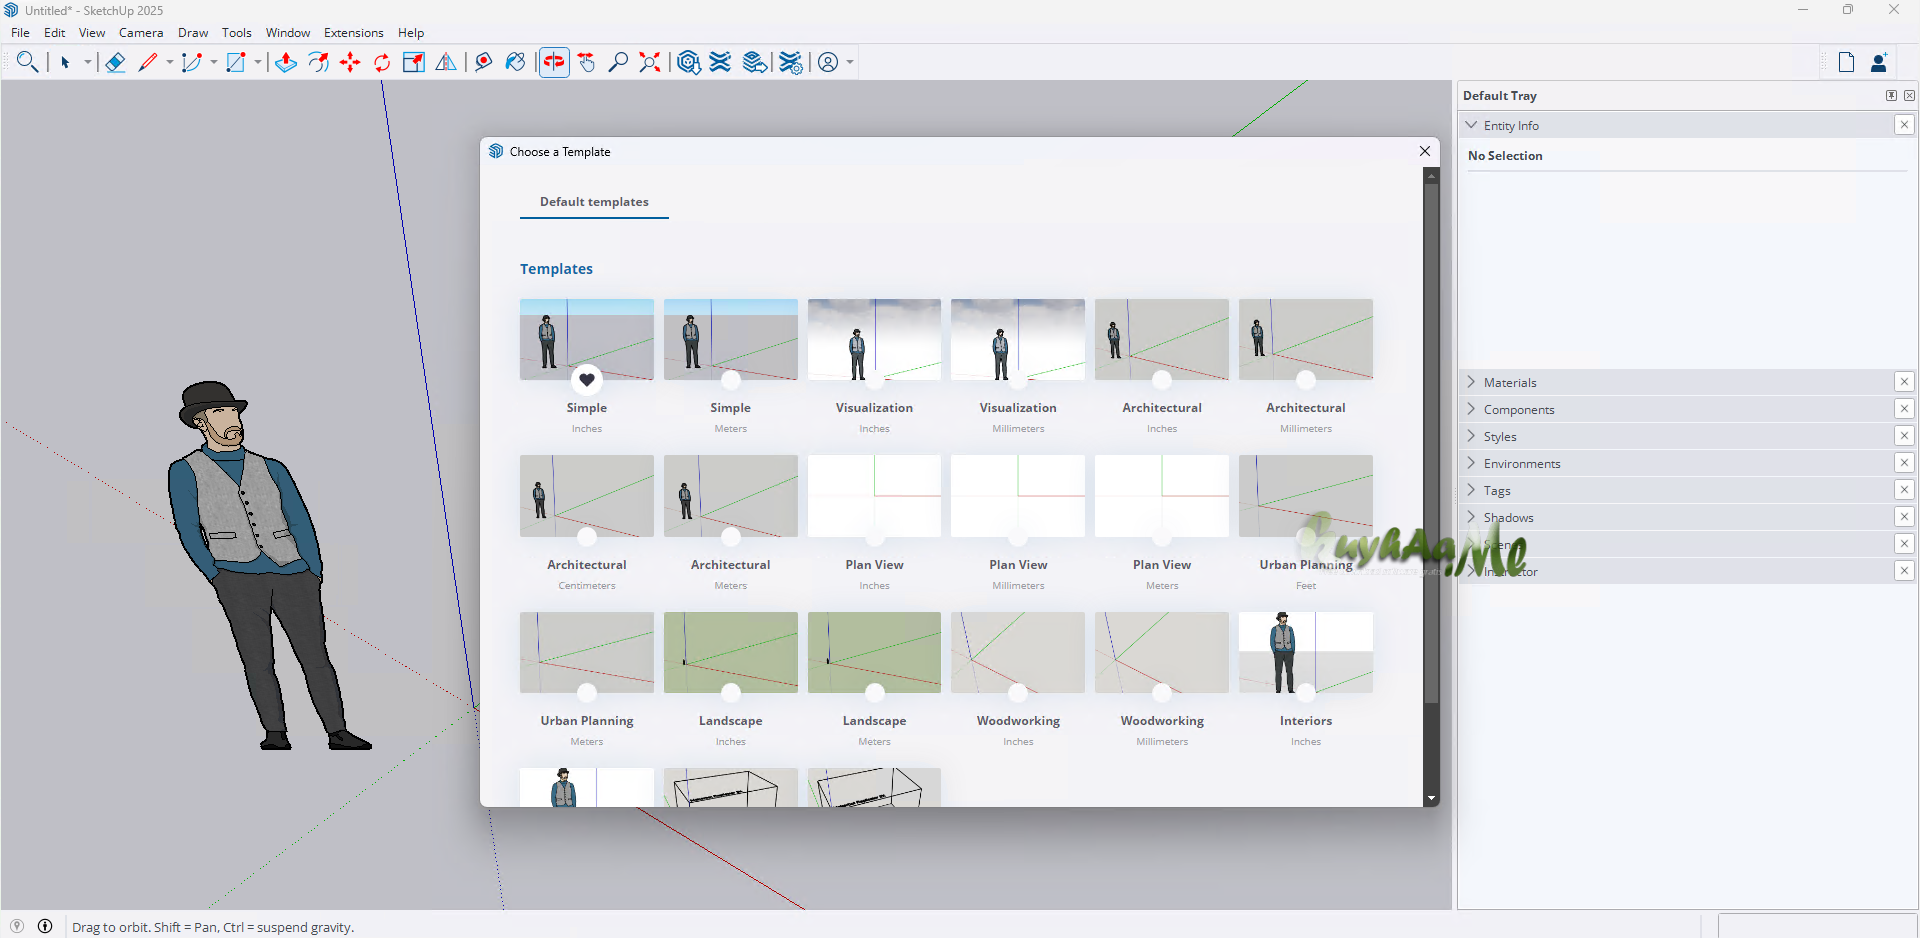
Task: Collapse the Entity Info panel
Action: (x=1471, y=125)
